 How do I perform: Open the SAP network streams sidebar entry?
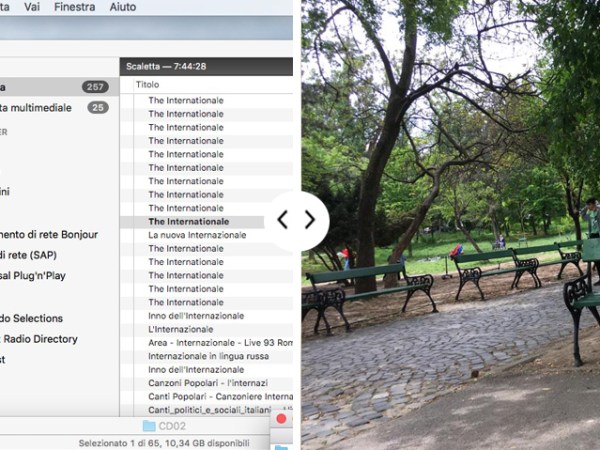click(30, 255)
